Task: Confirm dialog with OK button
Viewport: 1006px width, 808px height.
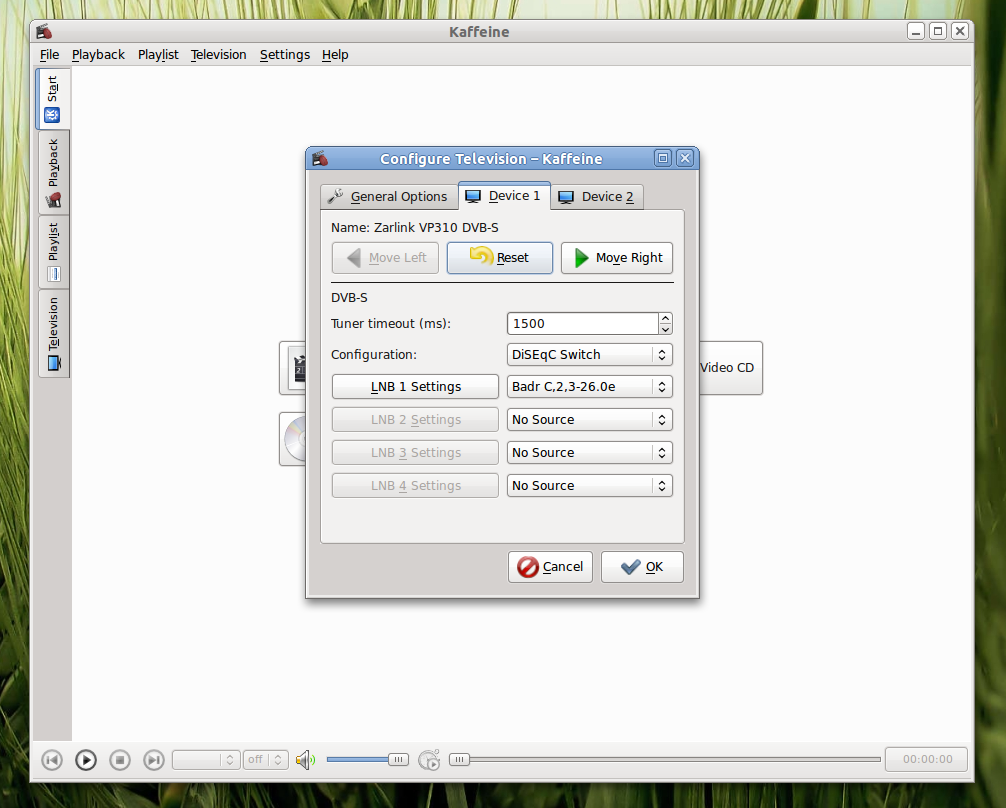Action: (x=642, y=567)
